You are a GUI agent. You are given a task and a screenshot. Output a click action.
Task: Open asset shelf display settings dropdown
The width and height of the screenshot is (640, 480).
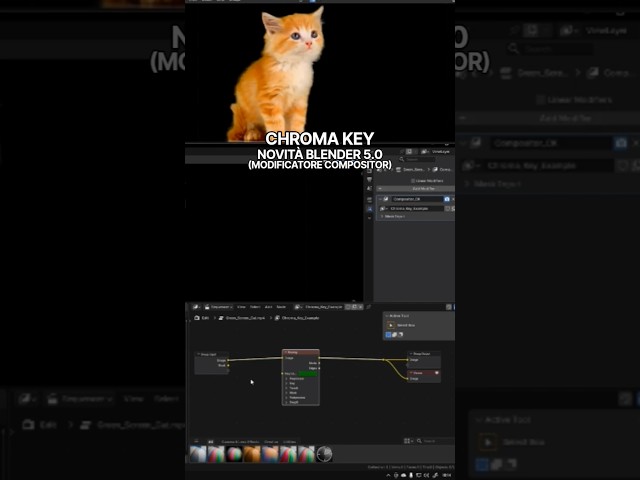point(408,441)
